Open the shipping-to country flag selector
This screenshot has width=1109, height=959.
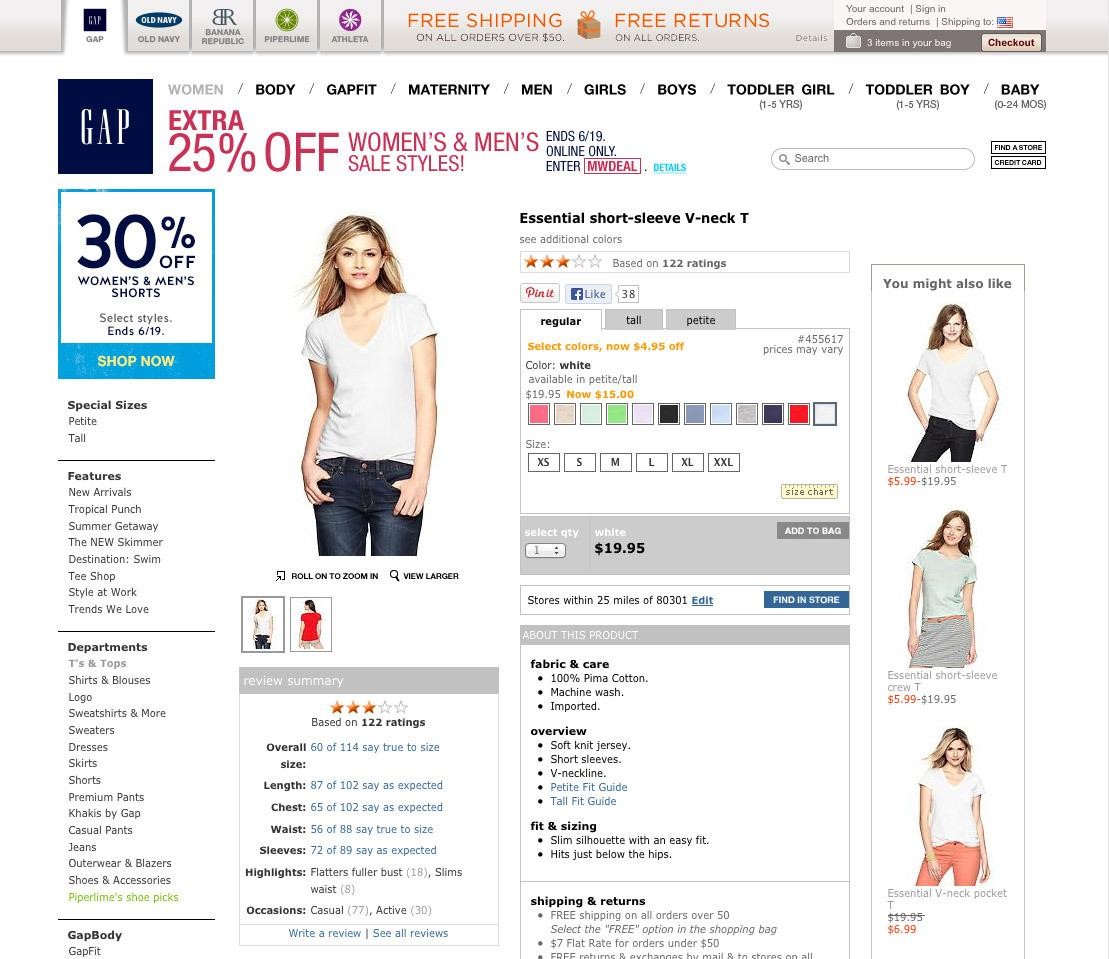pyautogui.click(x=1004, y=22)
